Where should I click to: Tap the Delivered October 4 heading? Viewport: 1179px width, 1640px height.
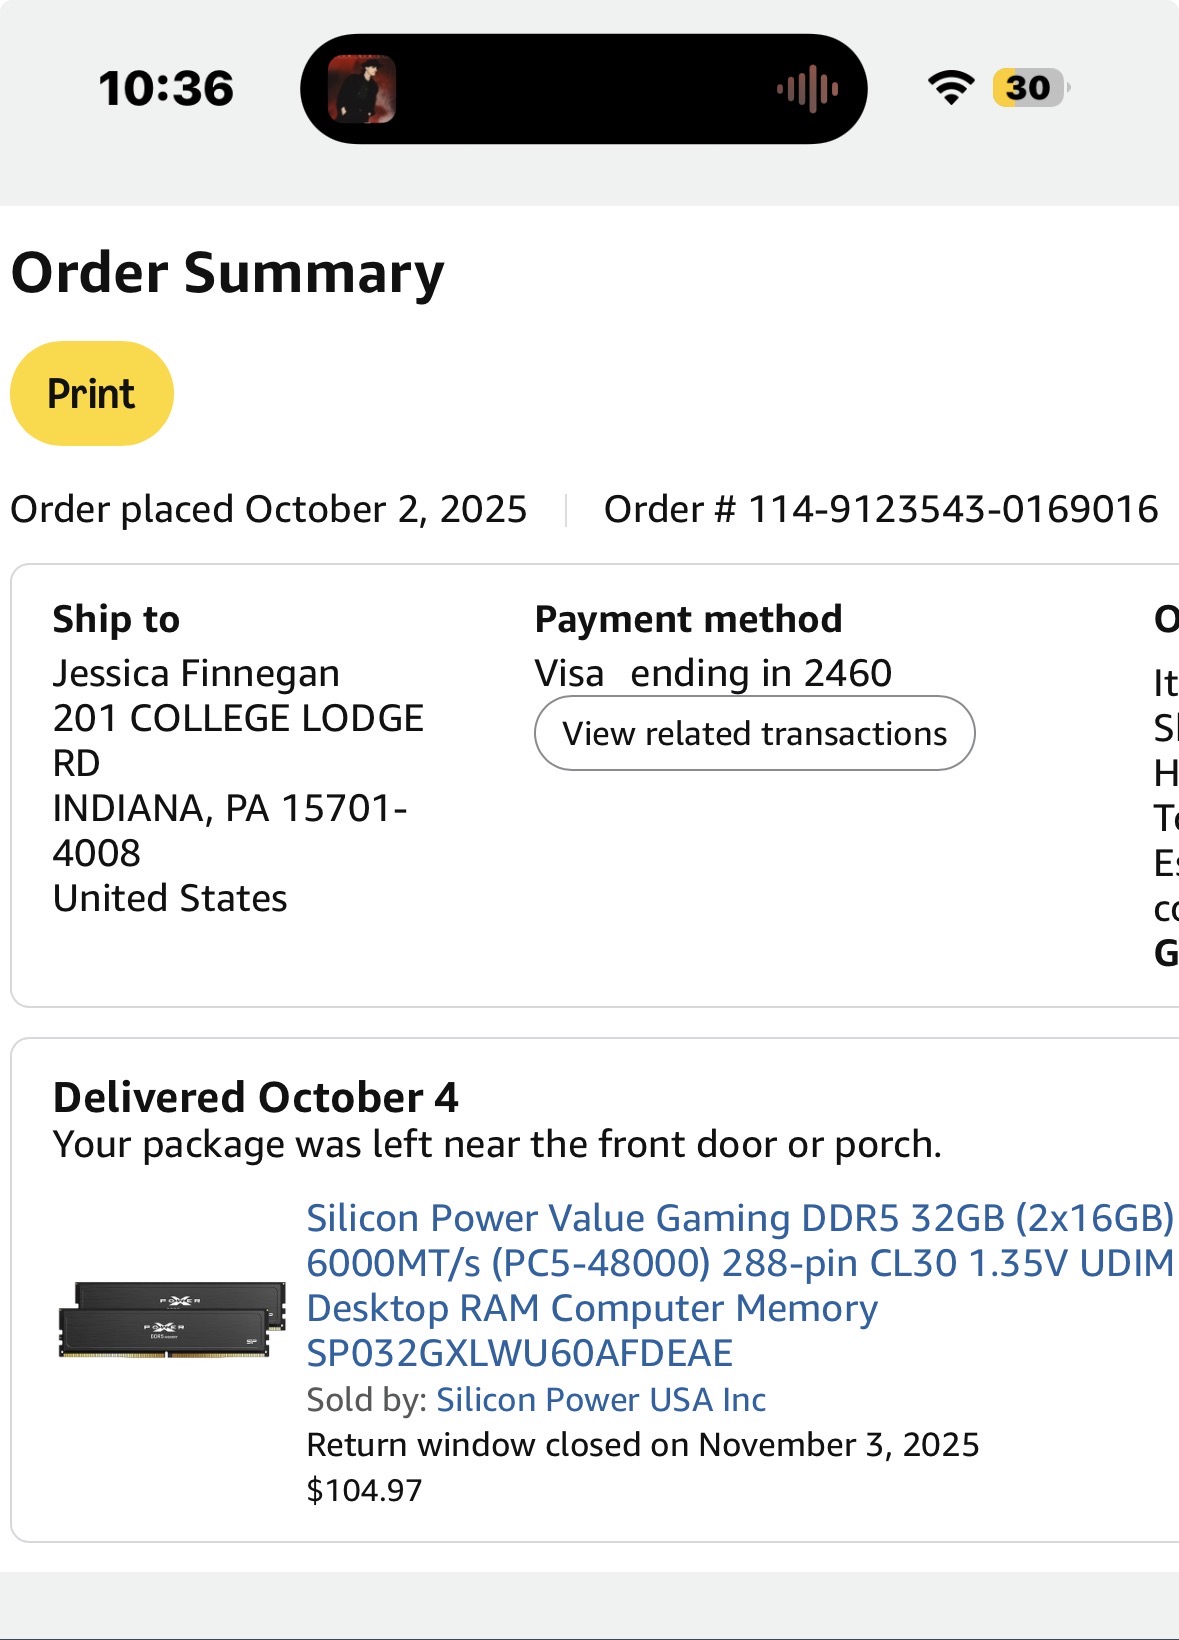click(x=256, y=1097)
